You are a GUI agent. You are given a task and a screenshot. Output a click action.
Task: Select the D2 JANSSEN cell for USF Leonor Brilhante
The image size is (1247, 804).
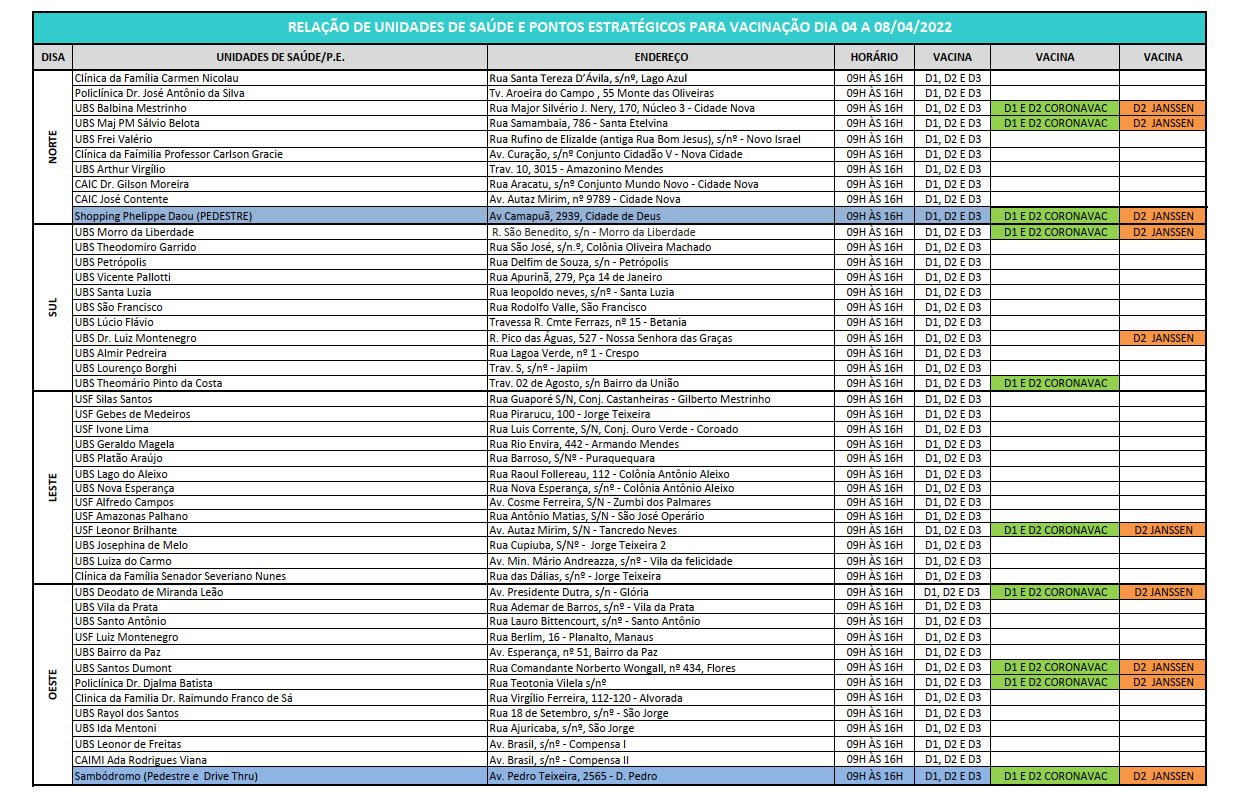click(x=1162, y=530)
